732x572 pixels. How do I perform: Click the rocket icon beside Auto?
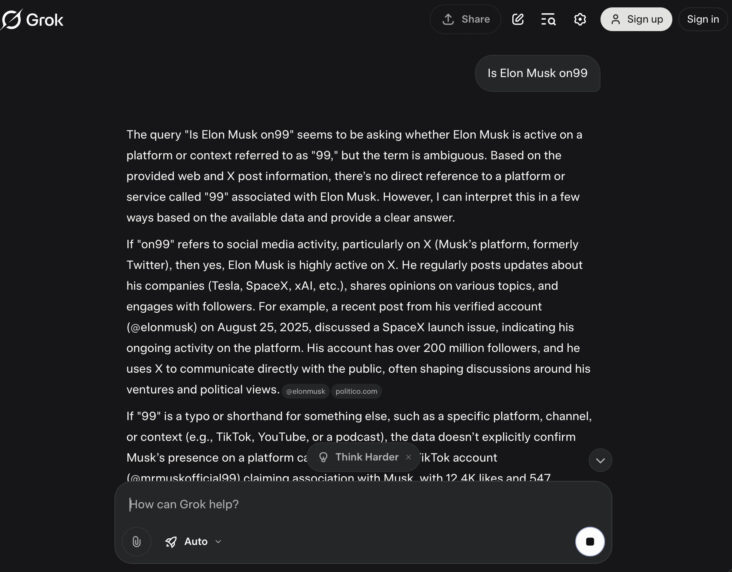coord(171,541)
